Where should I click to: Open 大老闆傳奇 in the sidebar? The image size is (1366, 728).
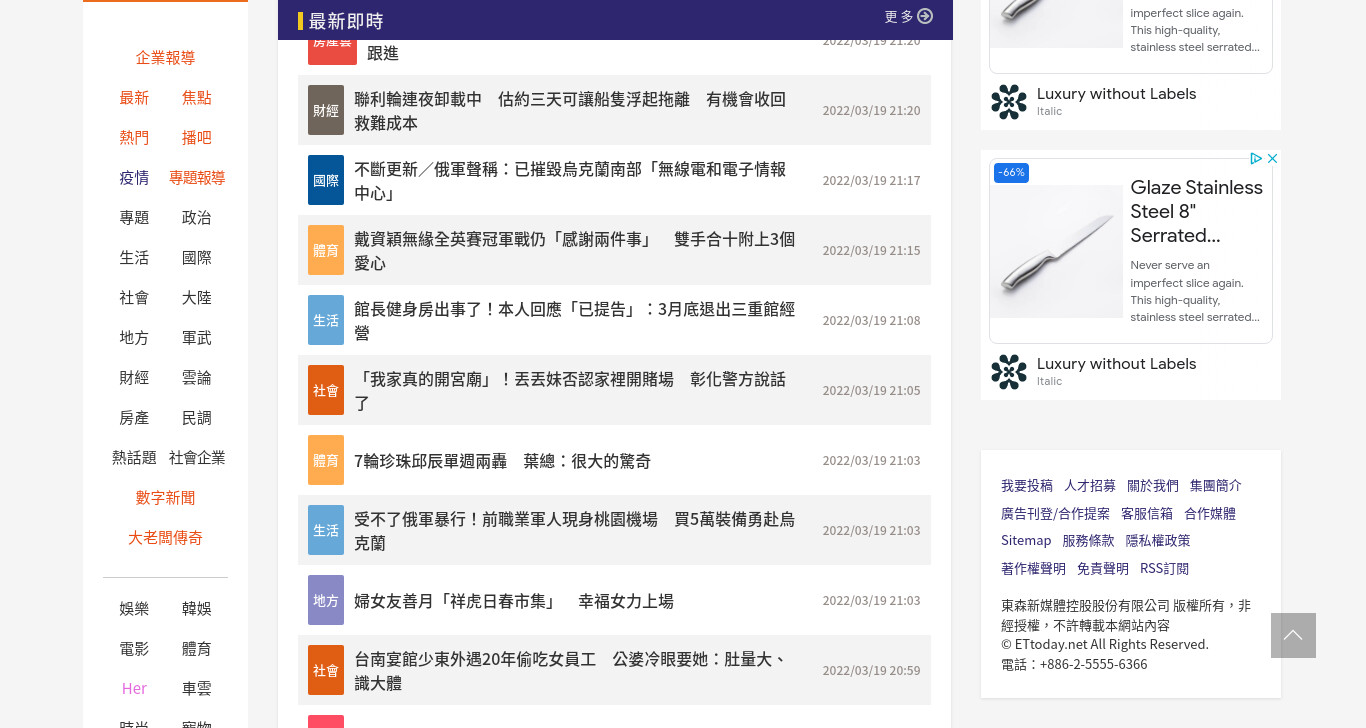point(165,538)
